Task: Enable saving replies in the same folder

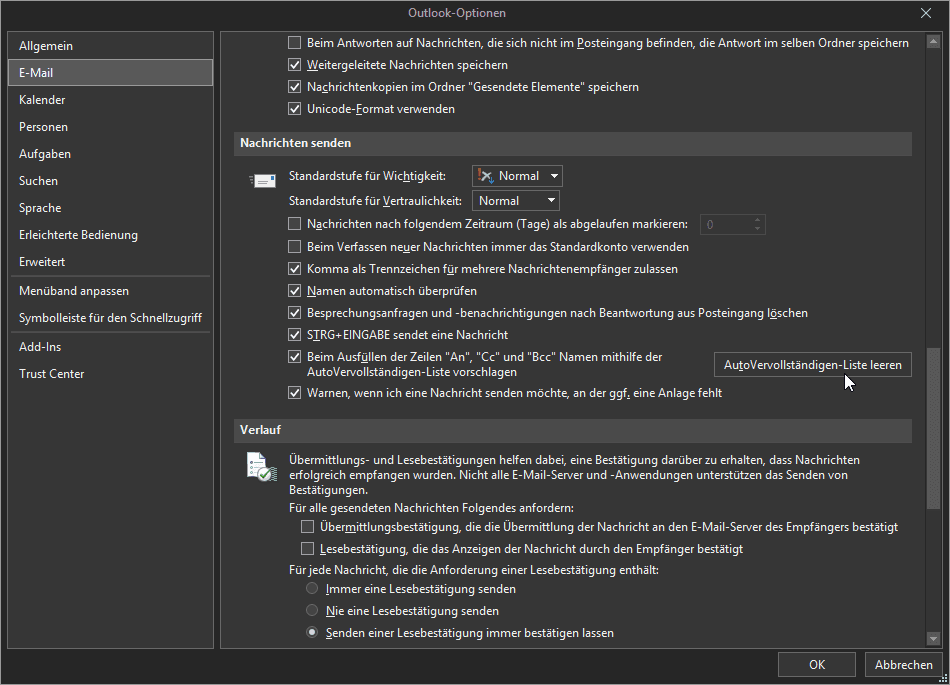Action: [294, 42]
